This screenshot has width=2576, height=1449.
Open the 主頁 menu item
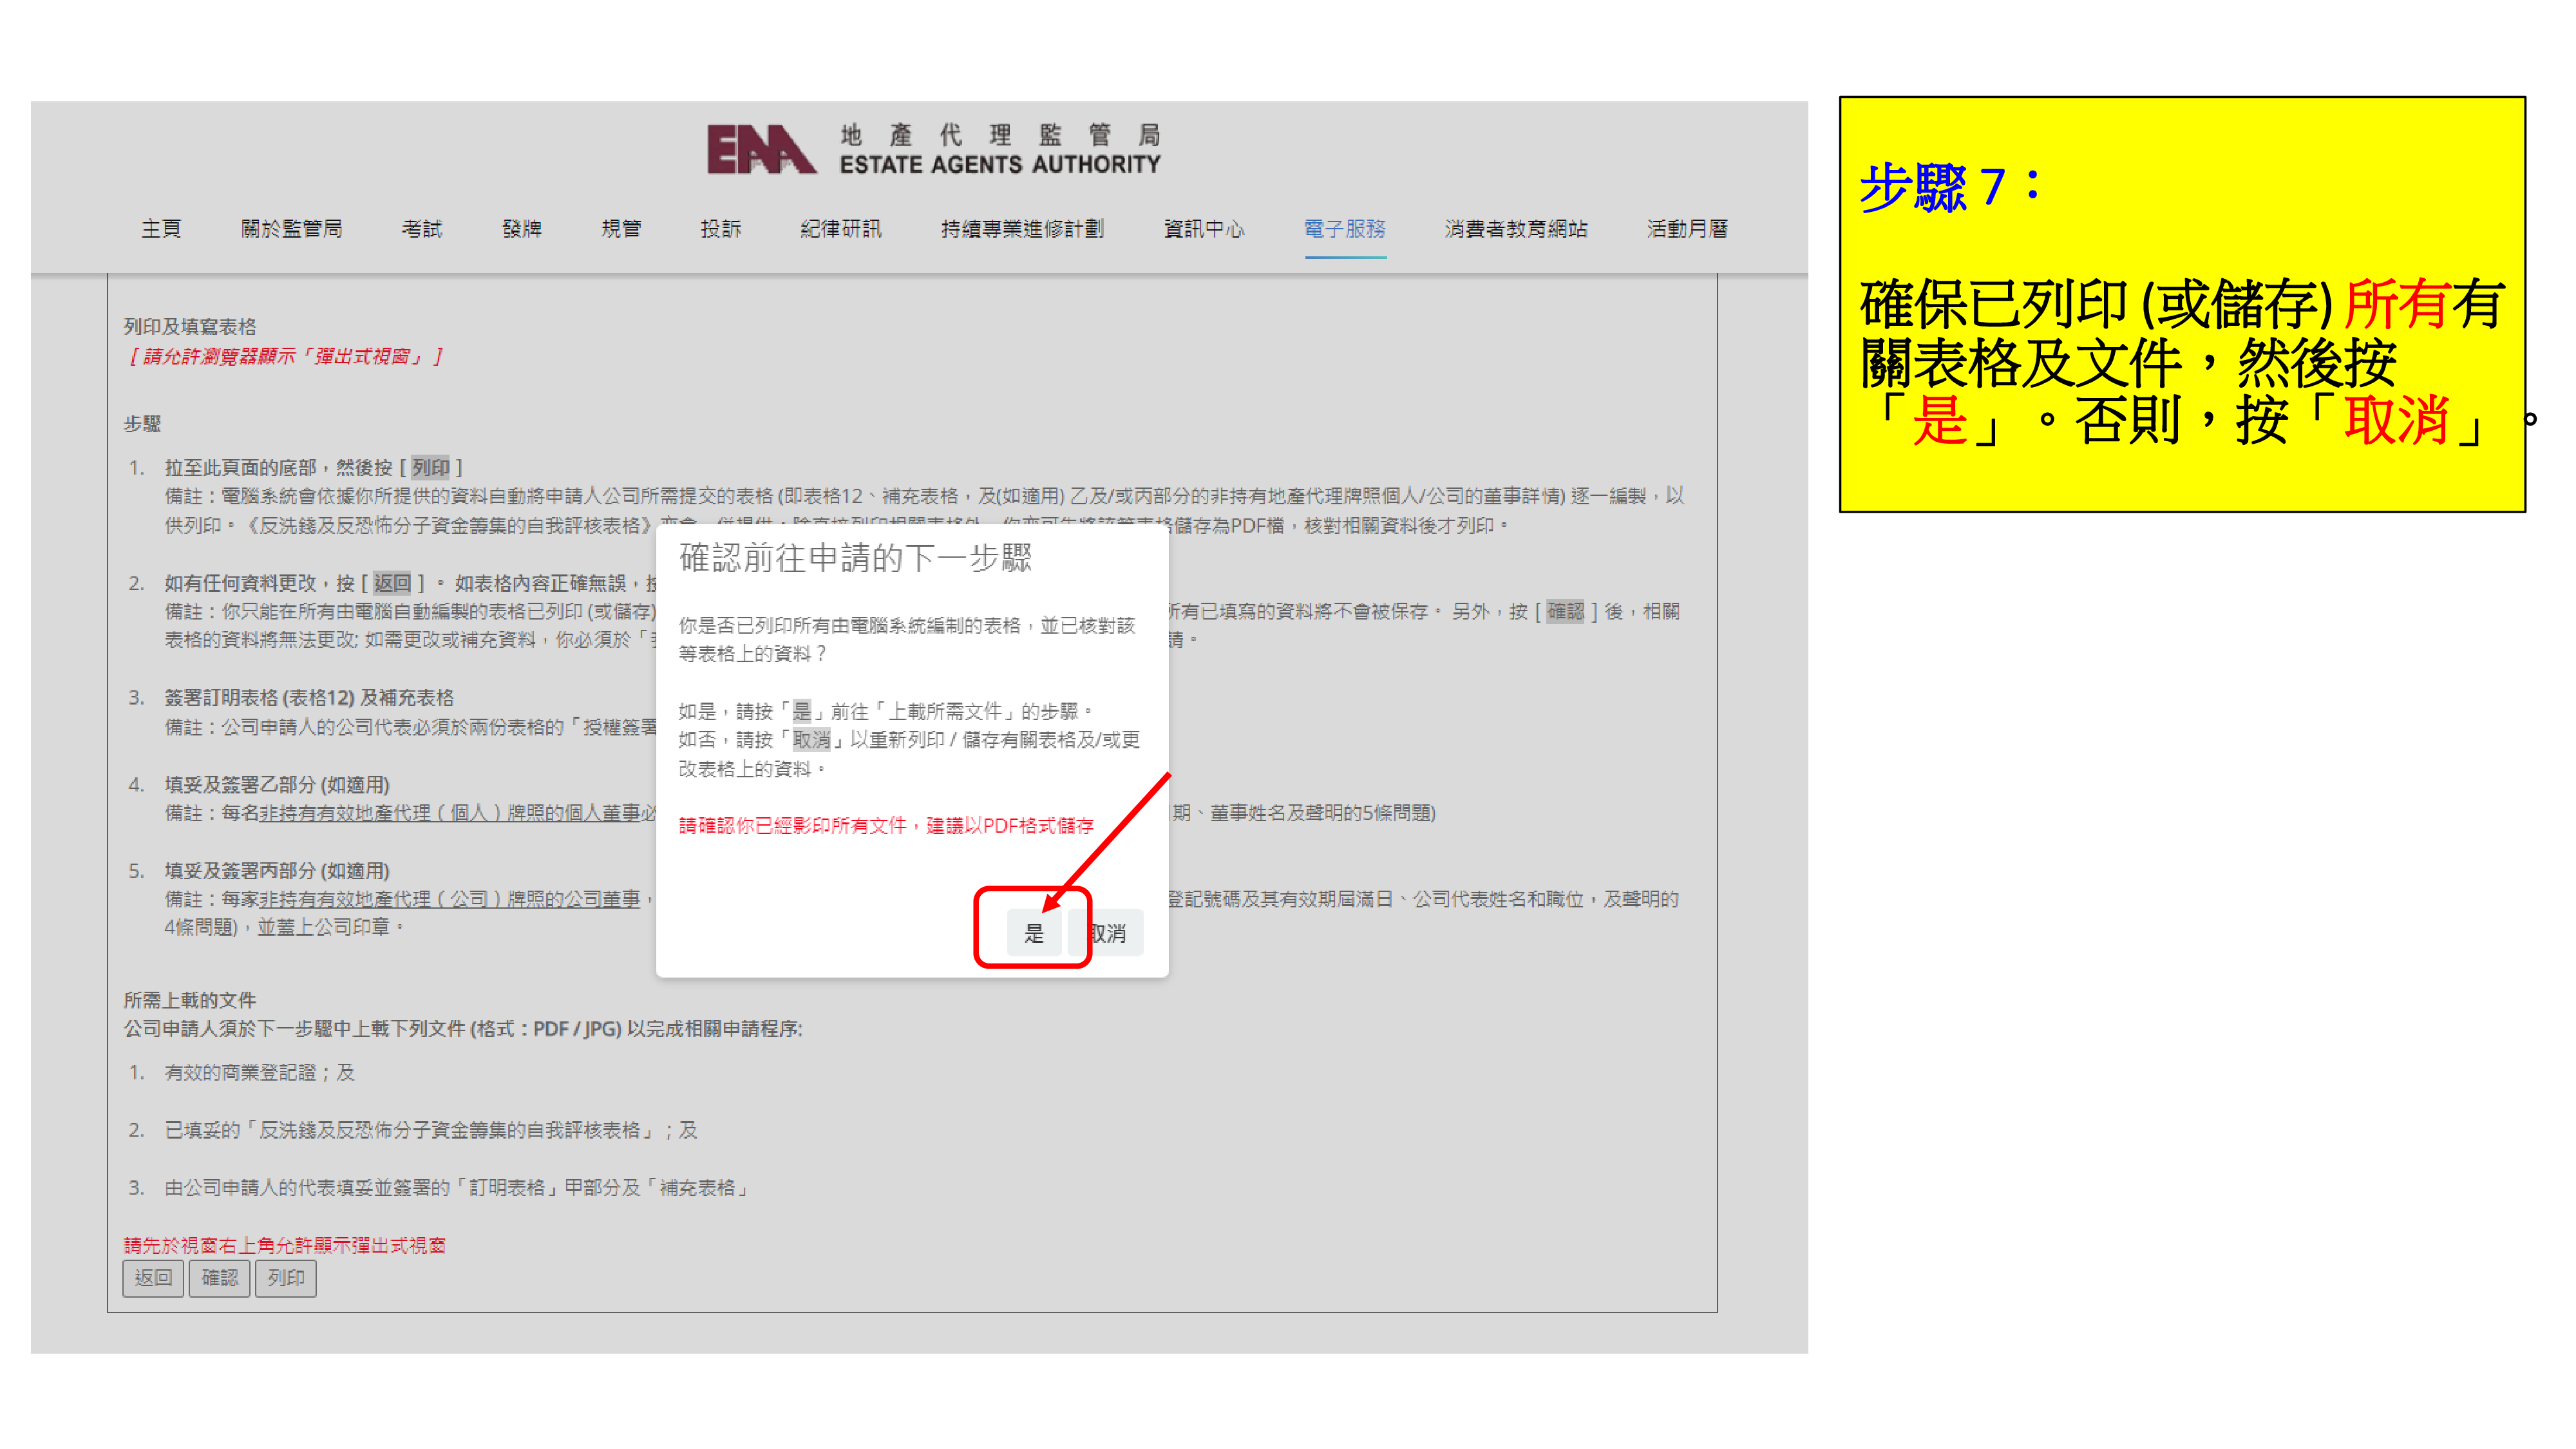coord(161,229)
